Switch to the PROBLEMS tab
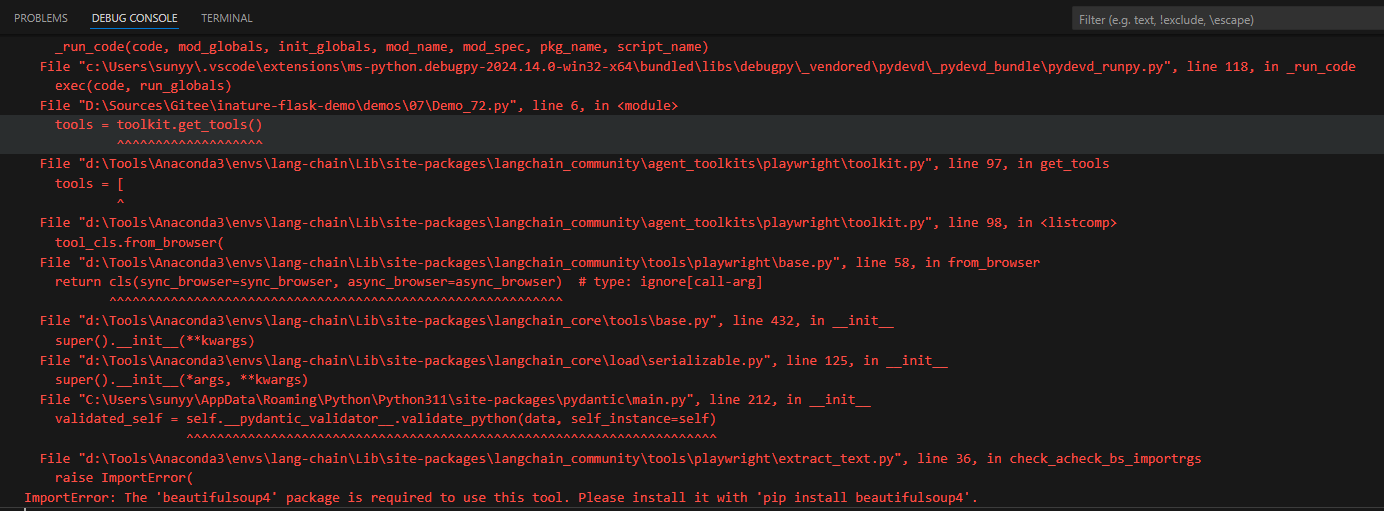The width and height of the screenshot is (1384, 511). (41, 18)
